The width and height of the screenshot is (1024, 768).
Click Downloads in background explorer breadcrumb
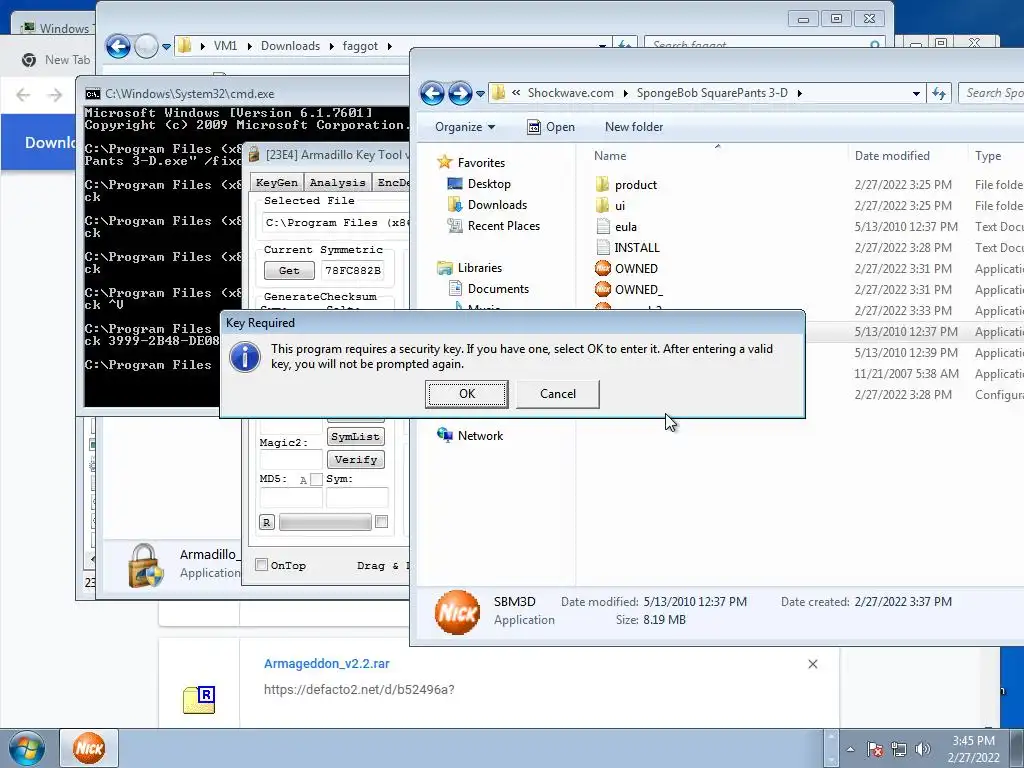[290, 46]
